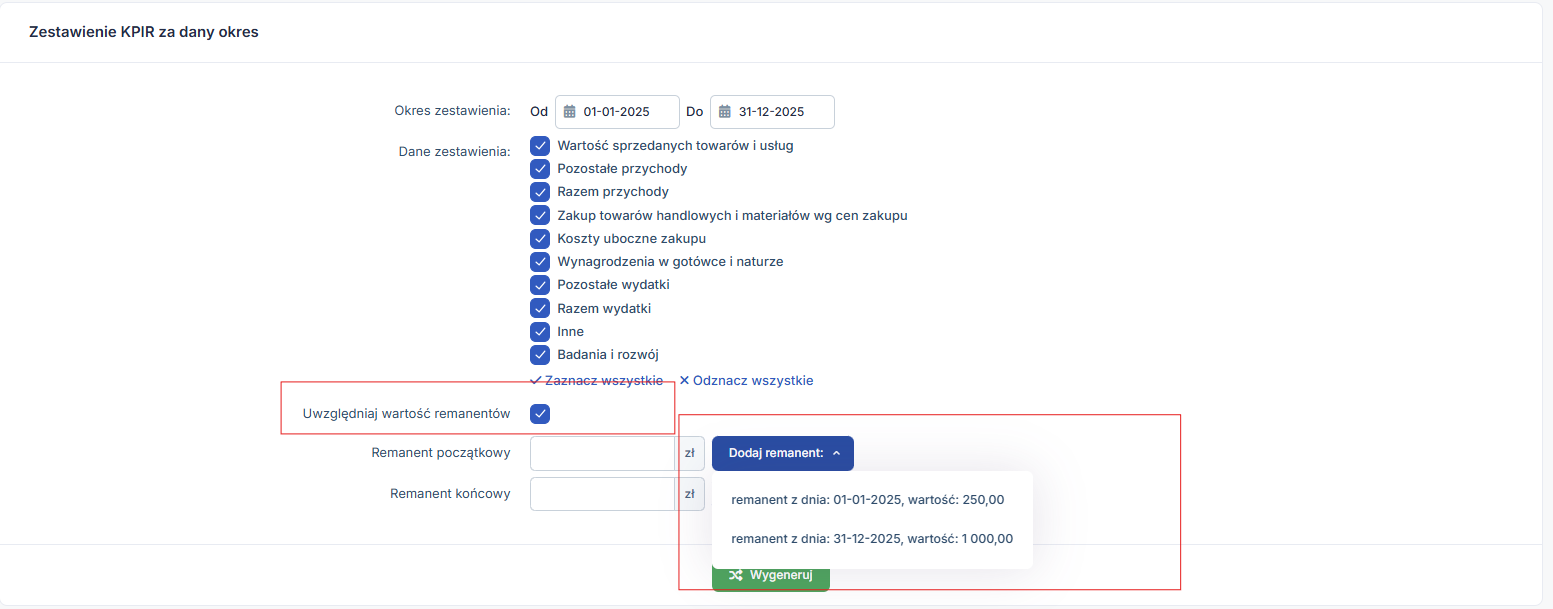
Task: Toggle the Pozostałe przychody checkbox
Action: pos(540,169)
